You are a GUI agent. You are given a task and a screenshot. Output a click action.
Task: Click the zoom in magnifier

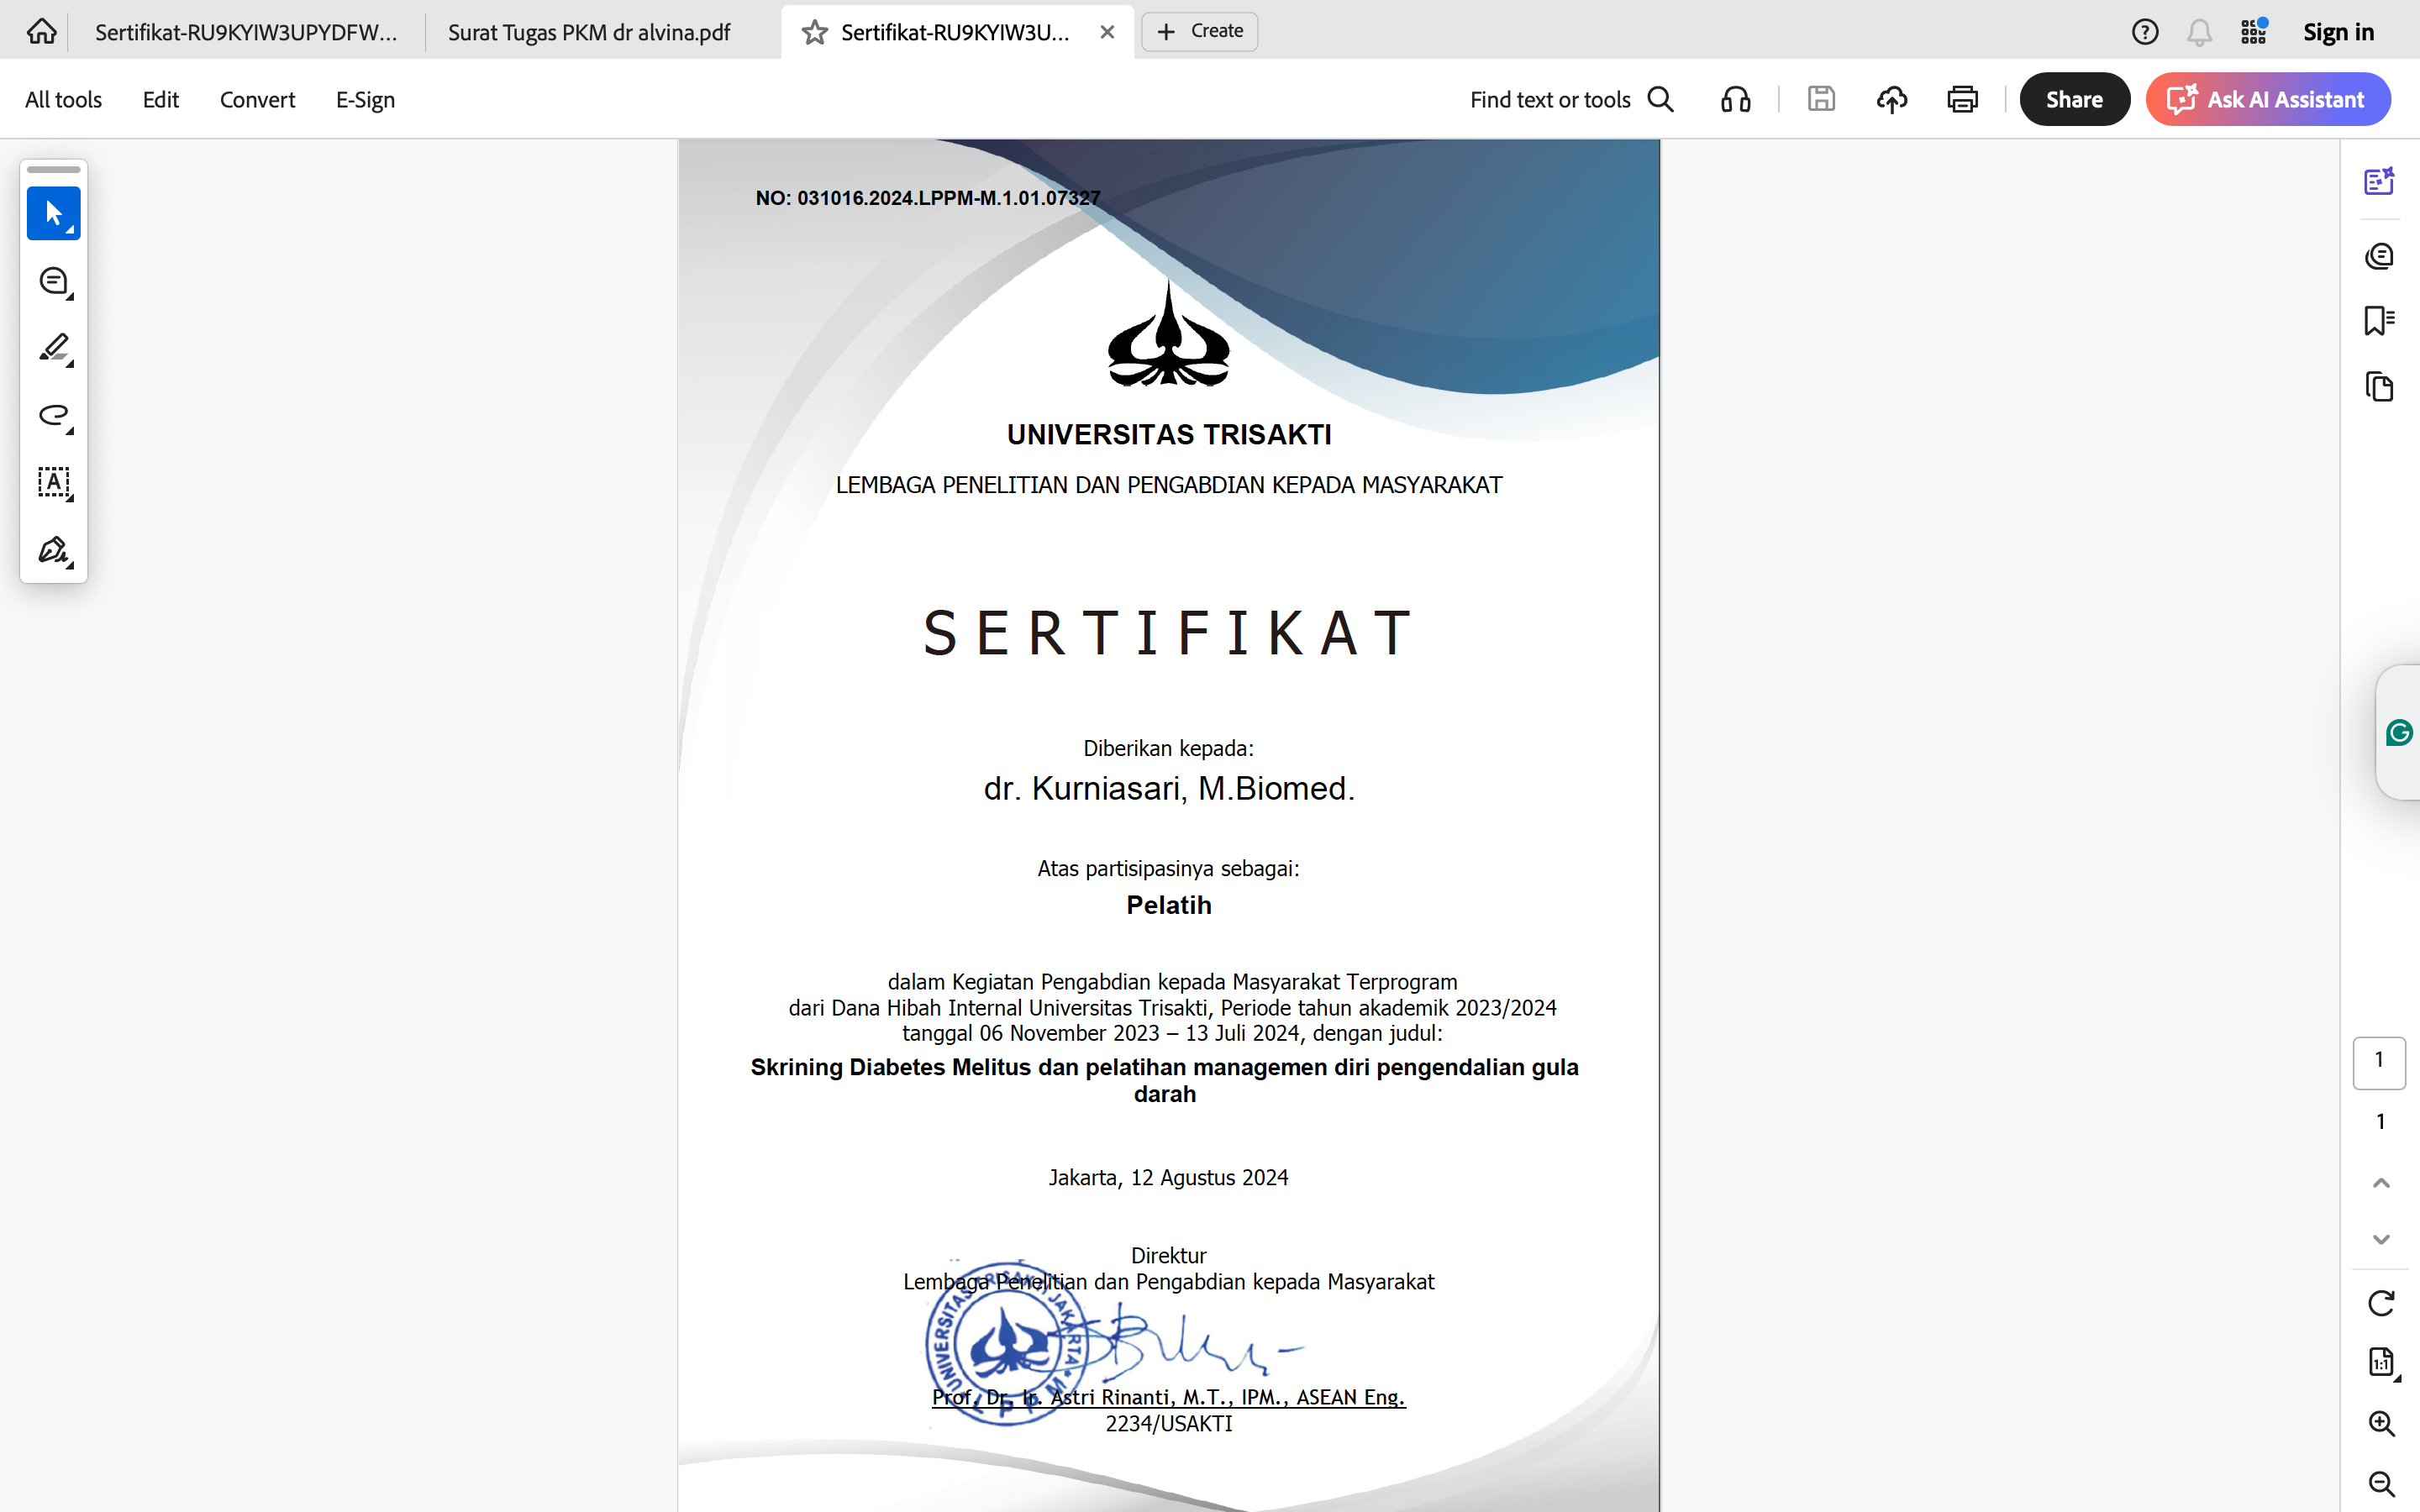pyautogui.click(x=2381, y=1423)
